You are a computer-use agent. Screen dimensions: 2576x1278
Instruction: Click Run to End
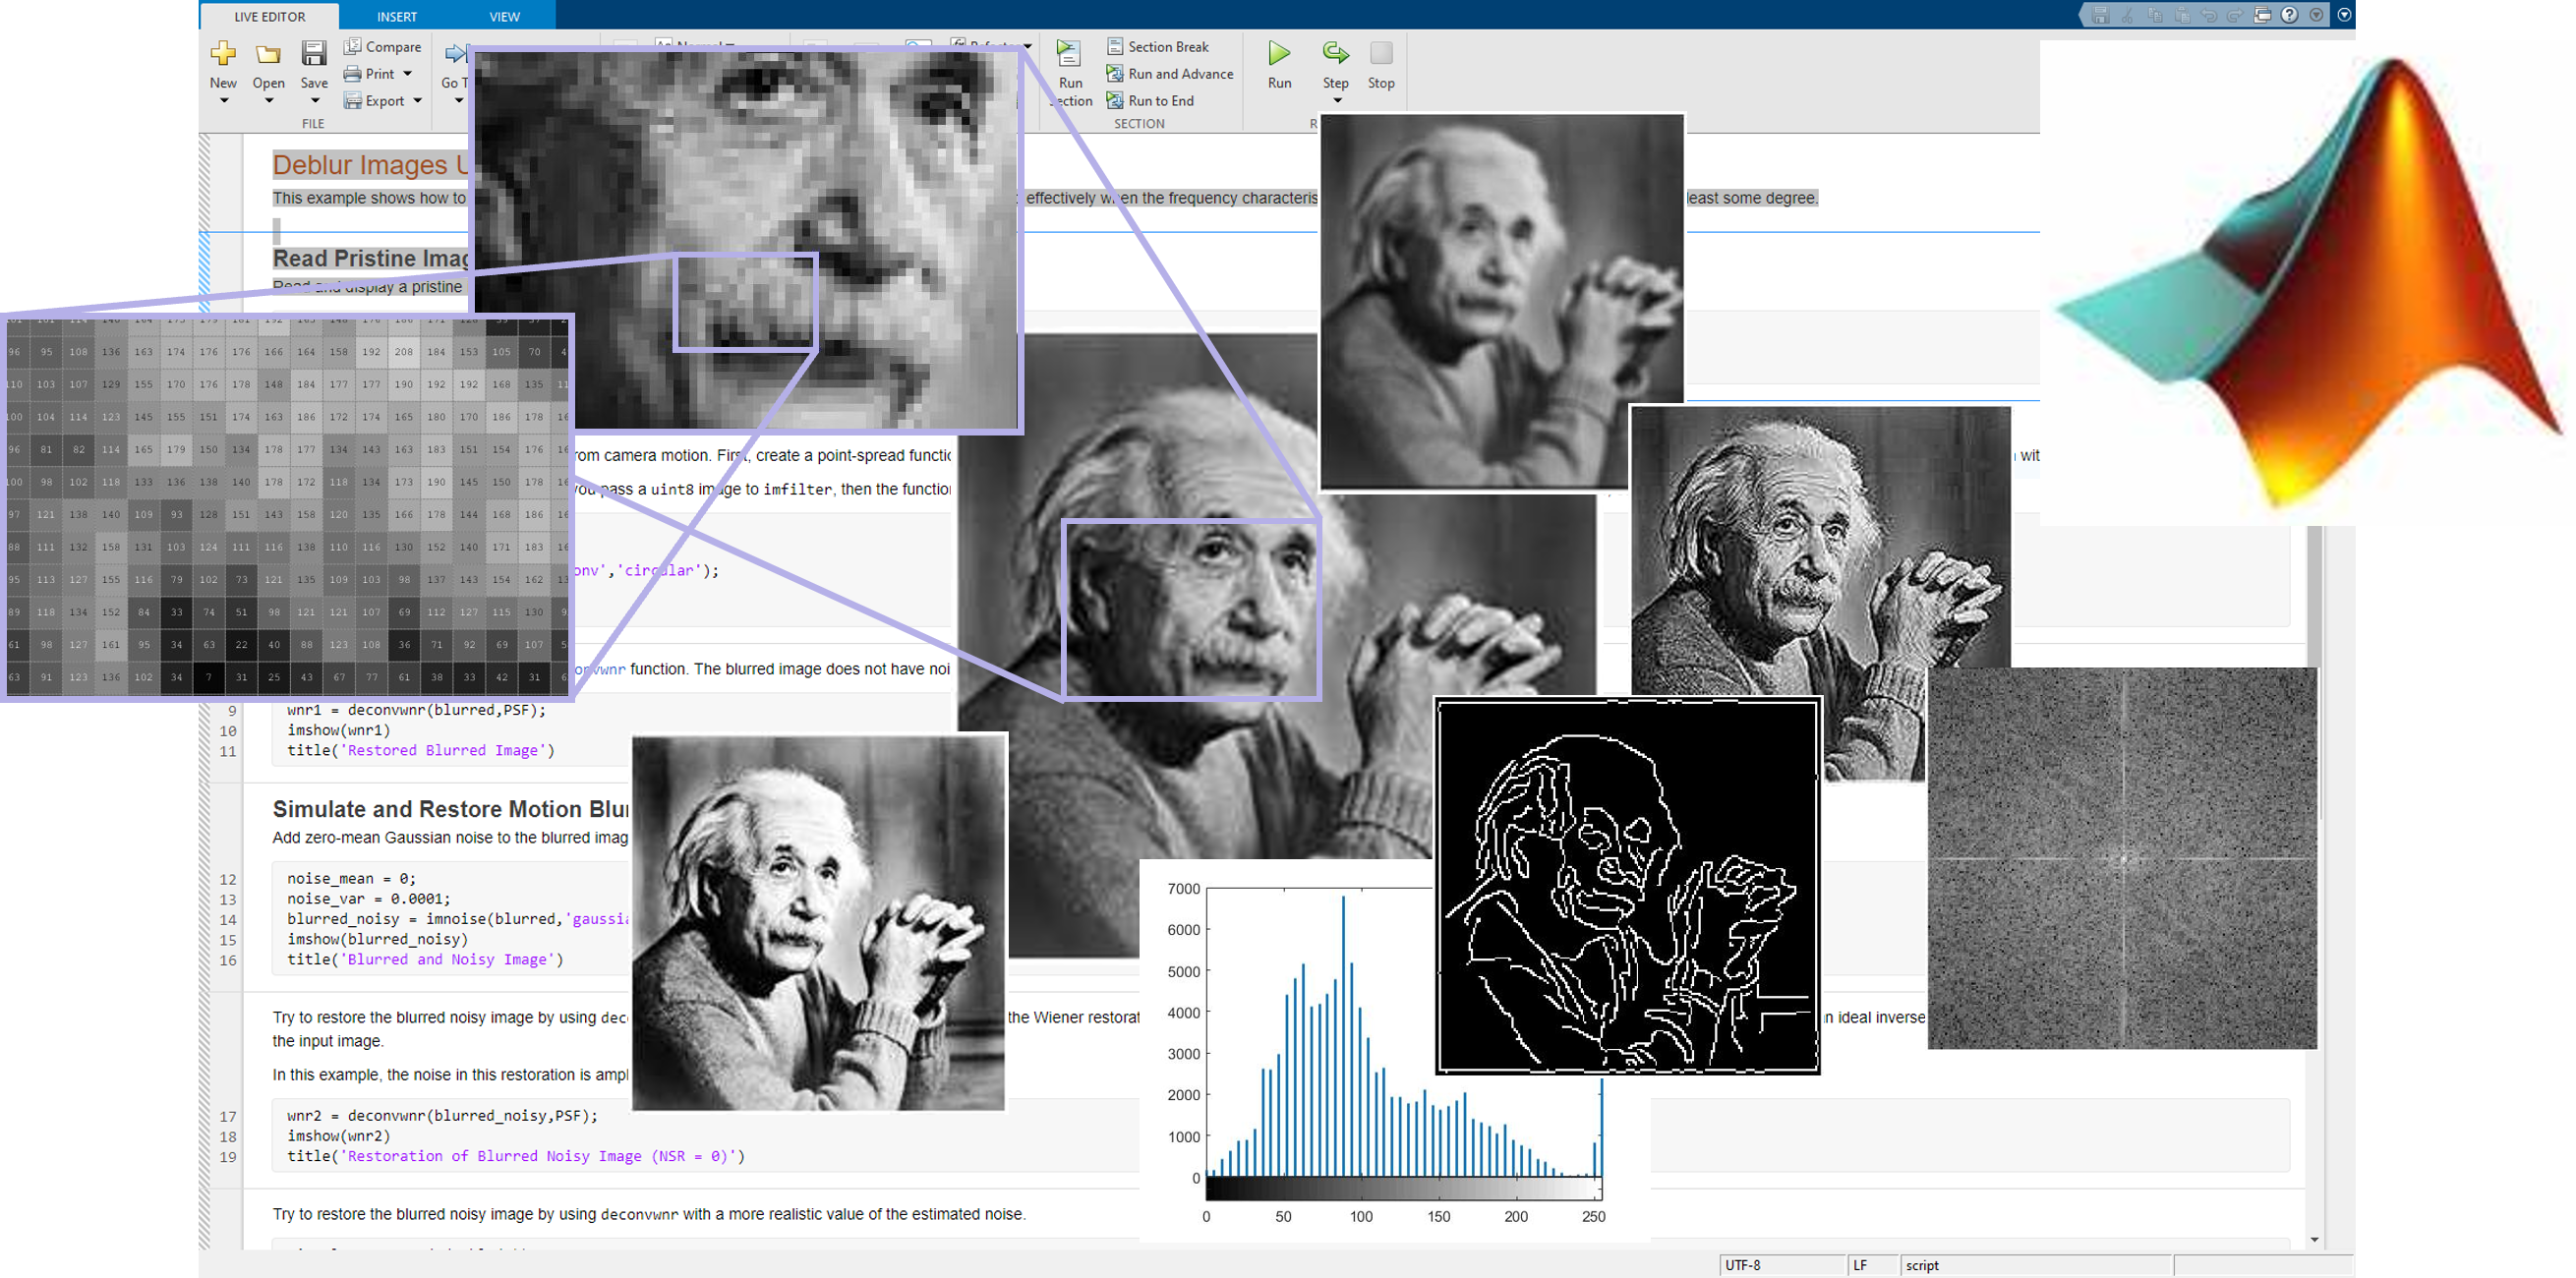pyautogui.click(x=1150, y=101)
